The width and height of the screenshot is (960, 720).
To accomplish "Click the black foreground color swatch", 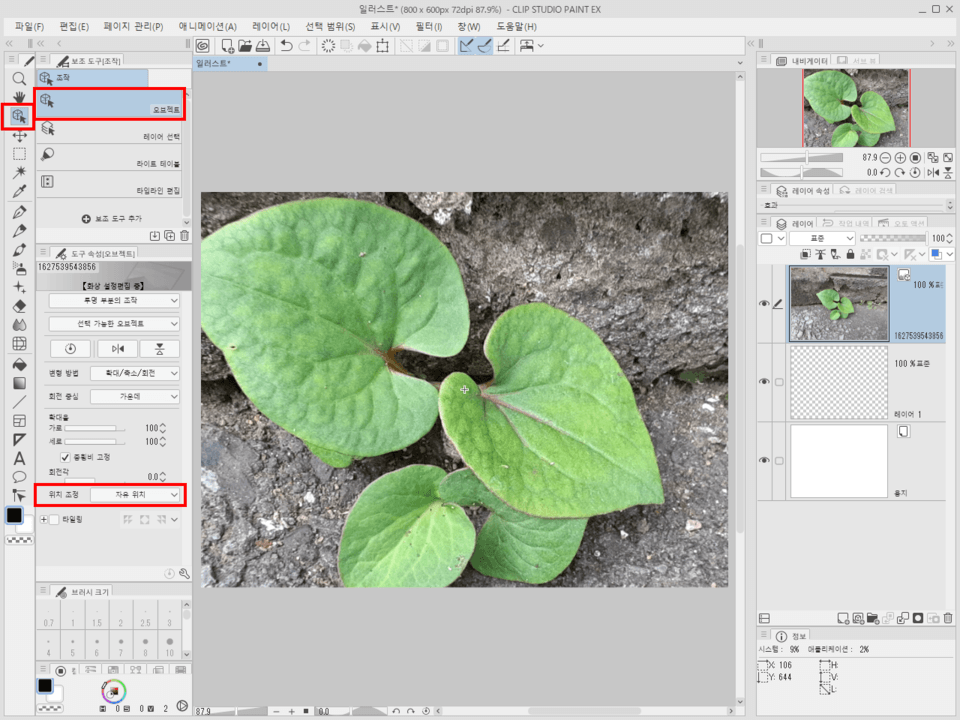I will [15, 516].
